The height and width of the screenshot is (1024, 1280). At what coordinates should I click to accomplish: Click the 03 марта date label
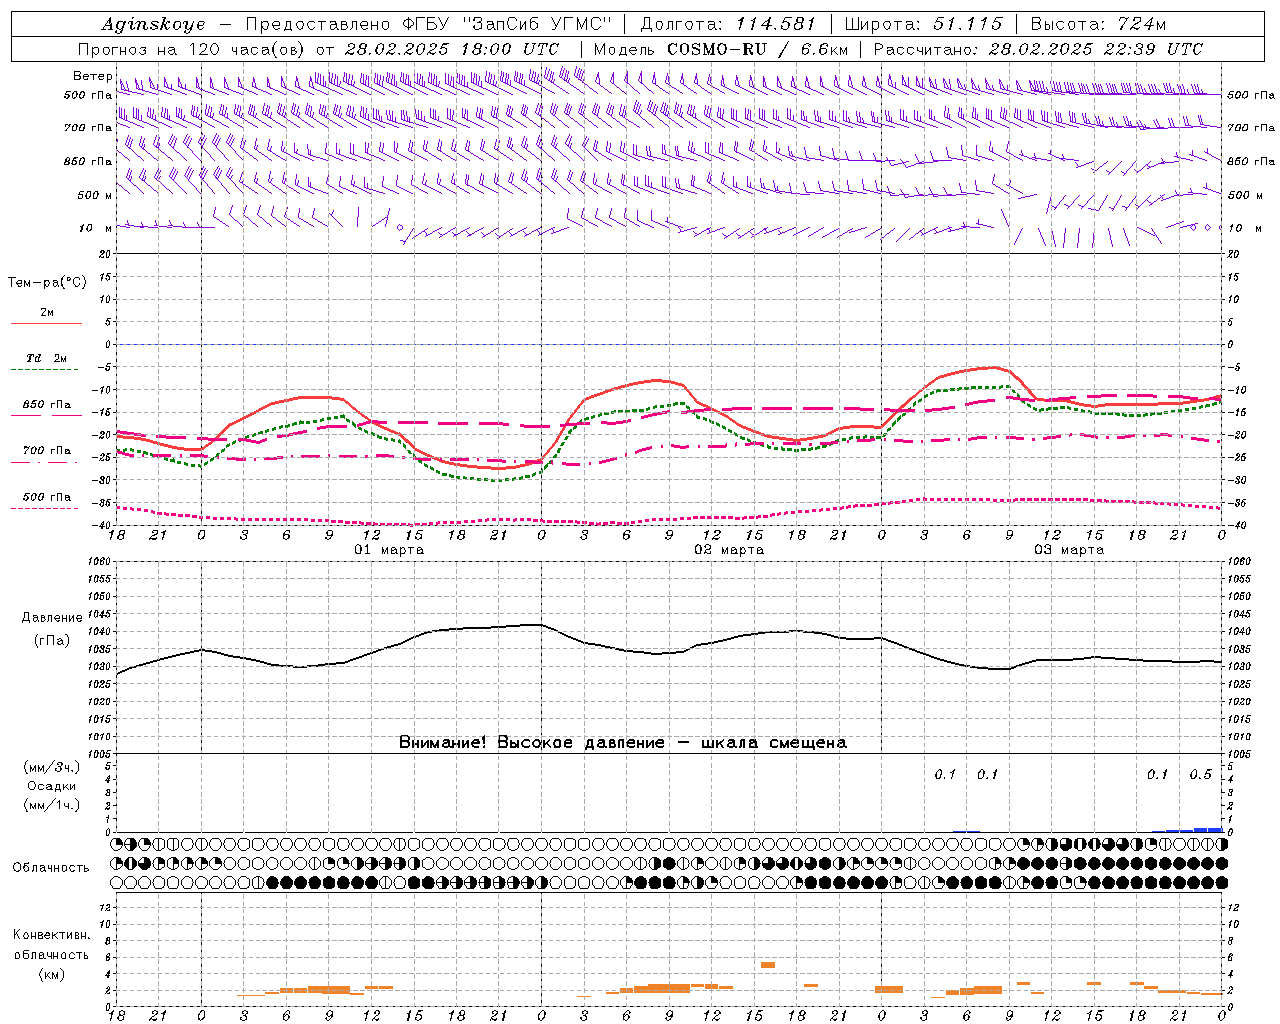click(1069, 550)
